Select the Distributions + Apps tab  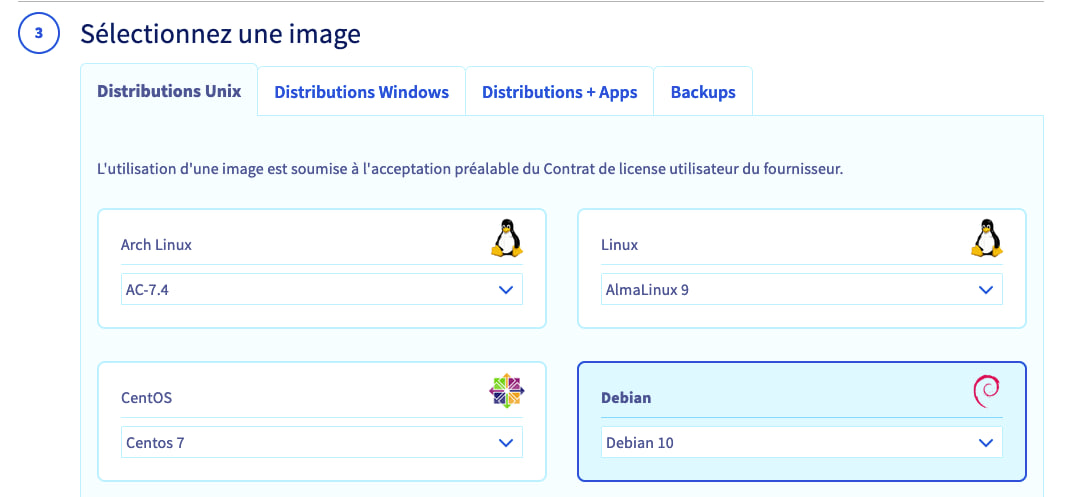point(559,92)
